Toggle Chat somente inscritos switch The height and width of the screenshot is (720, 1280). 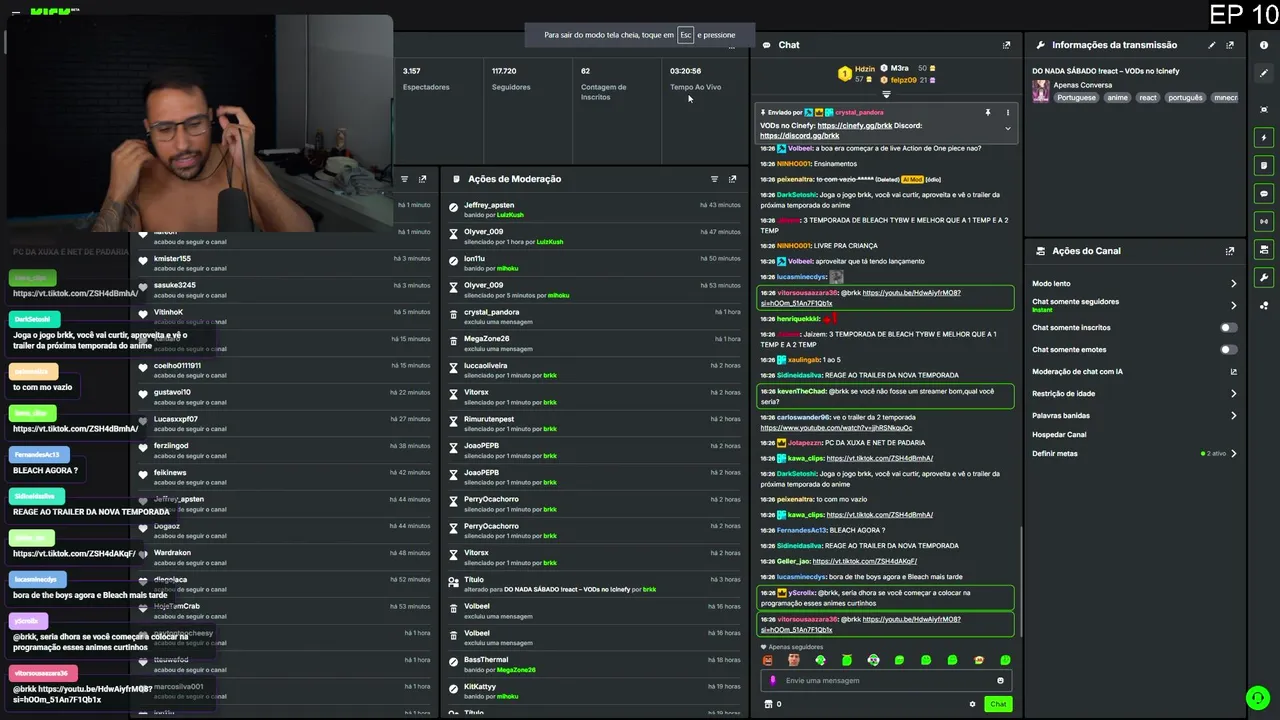point(1228,328)
